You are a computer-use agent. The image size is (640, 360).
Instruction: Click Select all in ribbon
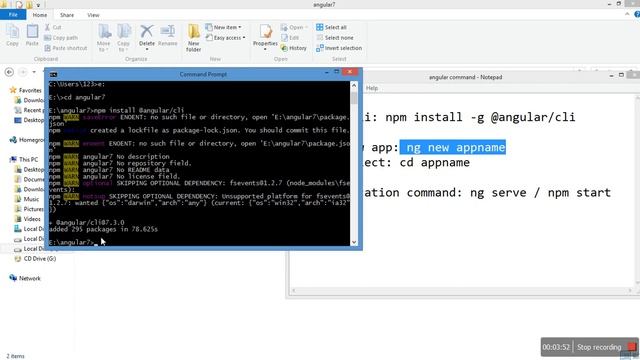point(331,27)
